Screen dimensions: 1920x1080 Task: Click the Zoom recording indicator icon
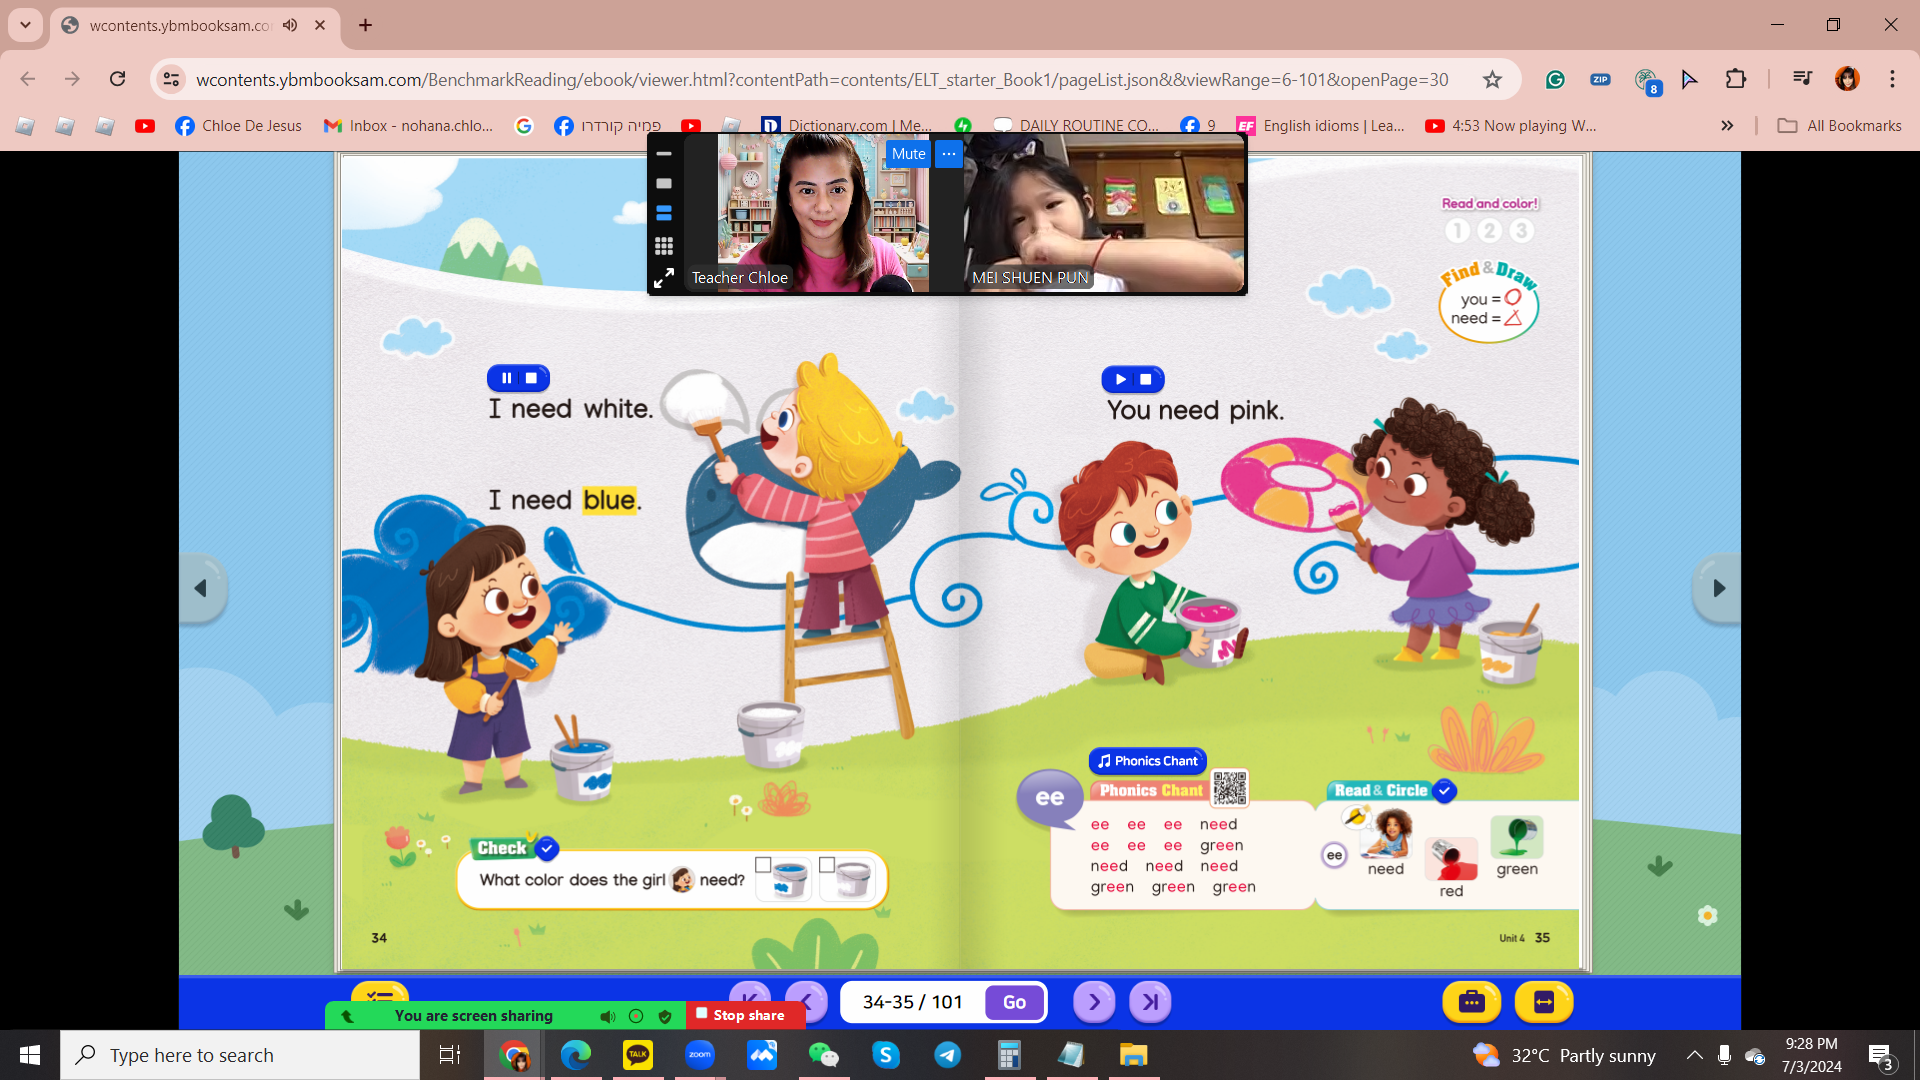coord(636,1016)
